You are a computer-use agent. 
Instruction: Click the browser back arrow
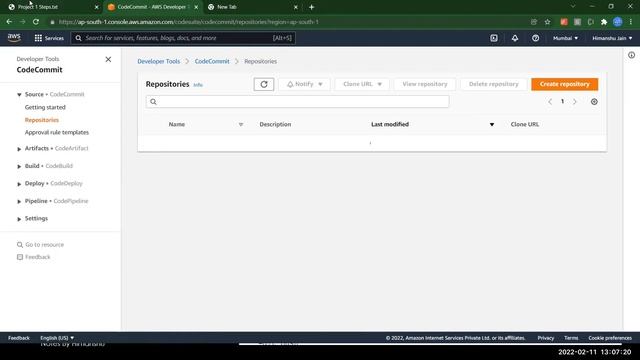click(9, 22)
